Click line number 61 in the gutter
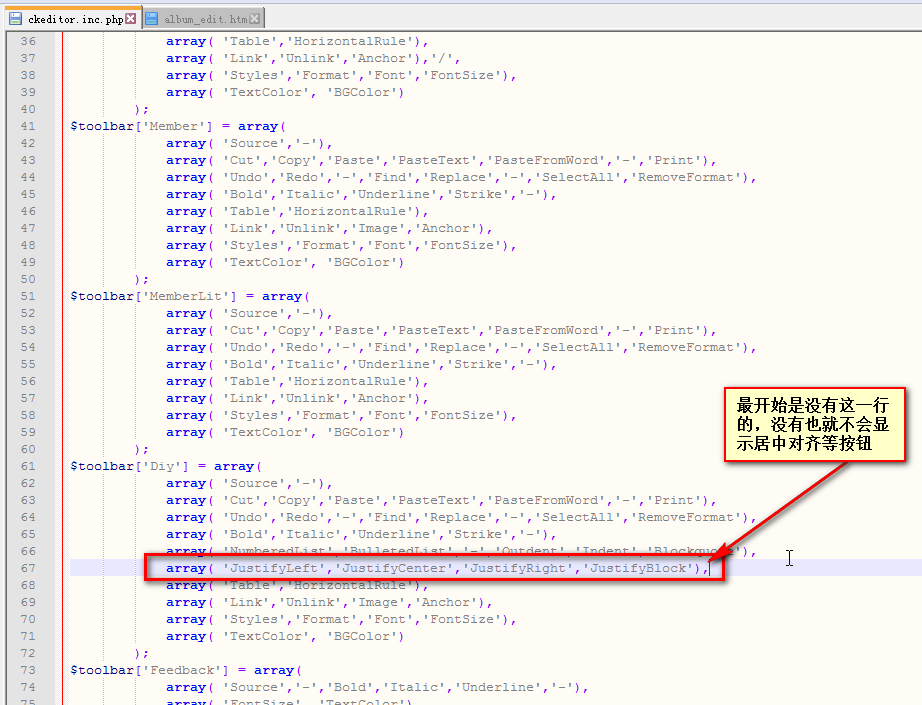 [28, 466]
